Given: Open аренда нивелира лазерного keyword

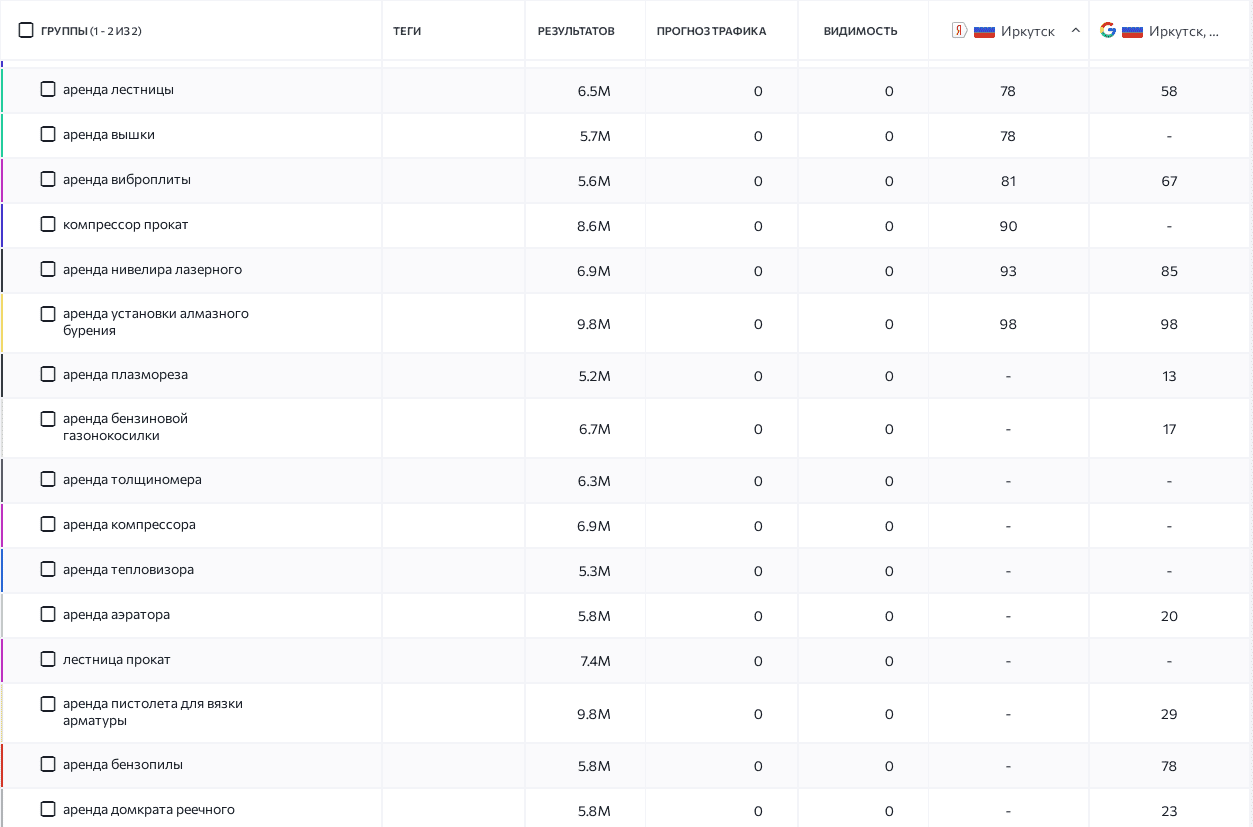Looking at the screenshot, I should click(152, 270).
